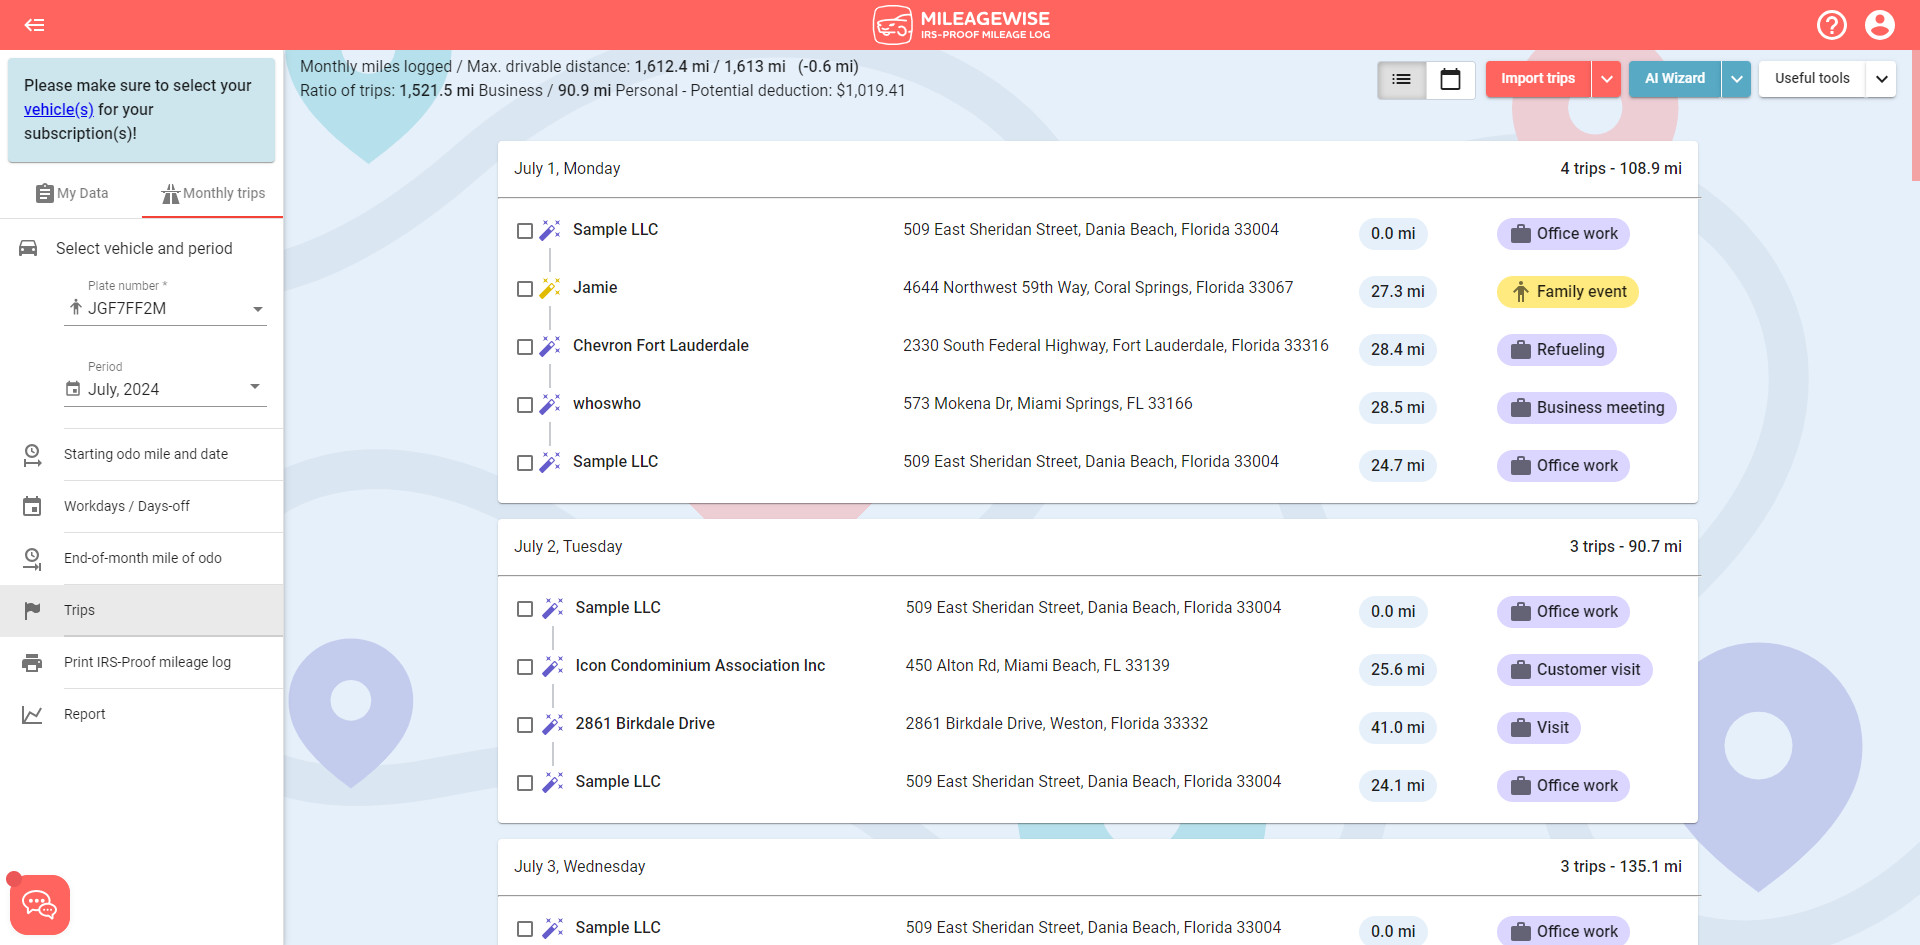Open the Report menu item
1920x945 pixels.
click(141, 714)
